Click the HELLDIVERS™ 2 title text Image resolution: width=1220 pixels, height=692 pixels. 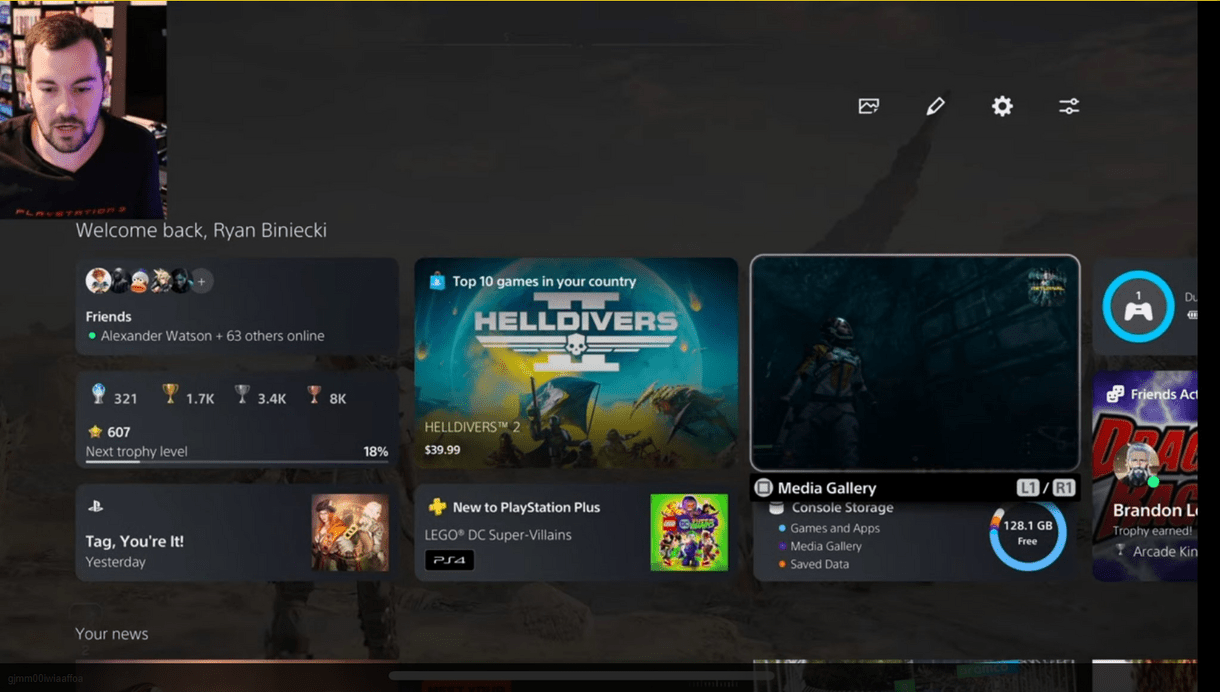pos(472,427)
